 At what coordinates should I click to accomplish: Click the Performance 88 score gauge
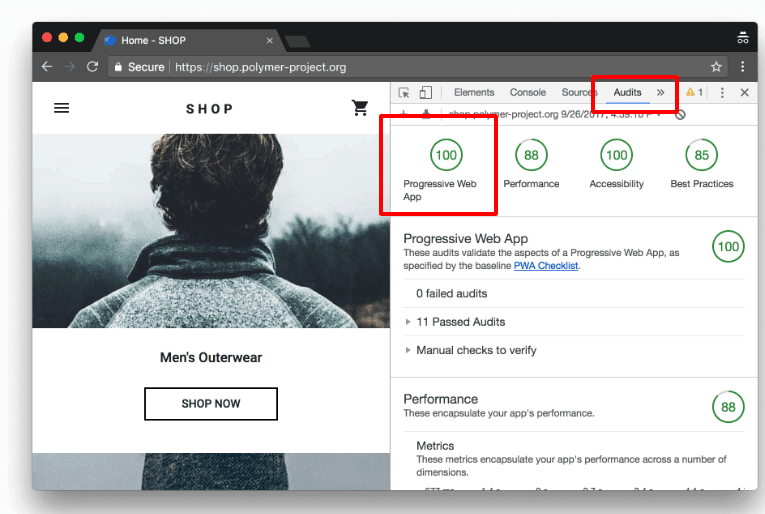[531, 155]
